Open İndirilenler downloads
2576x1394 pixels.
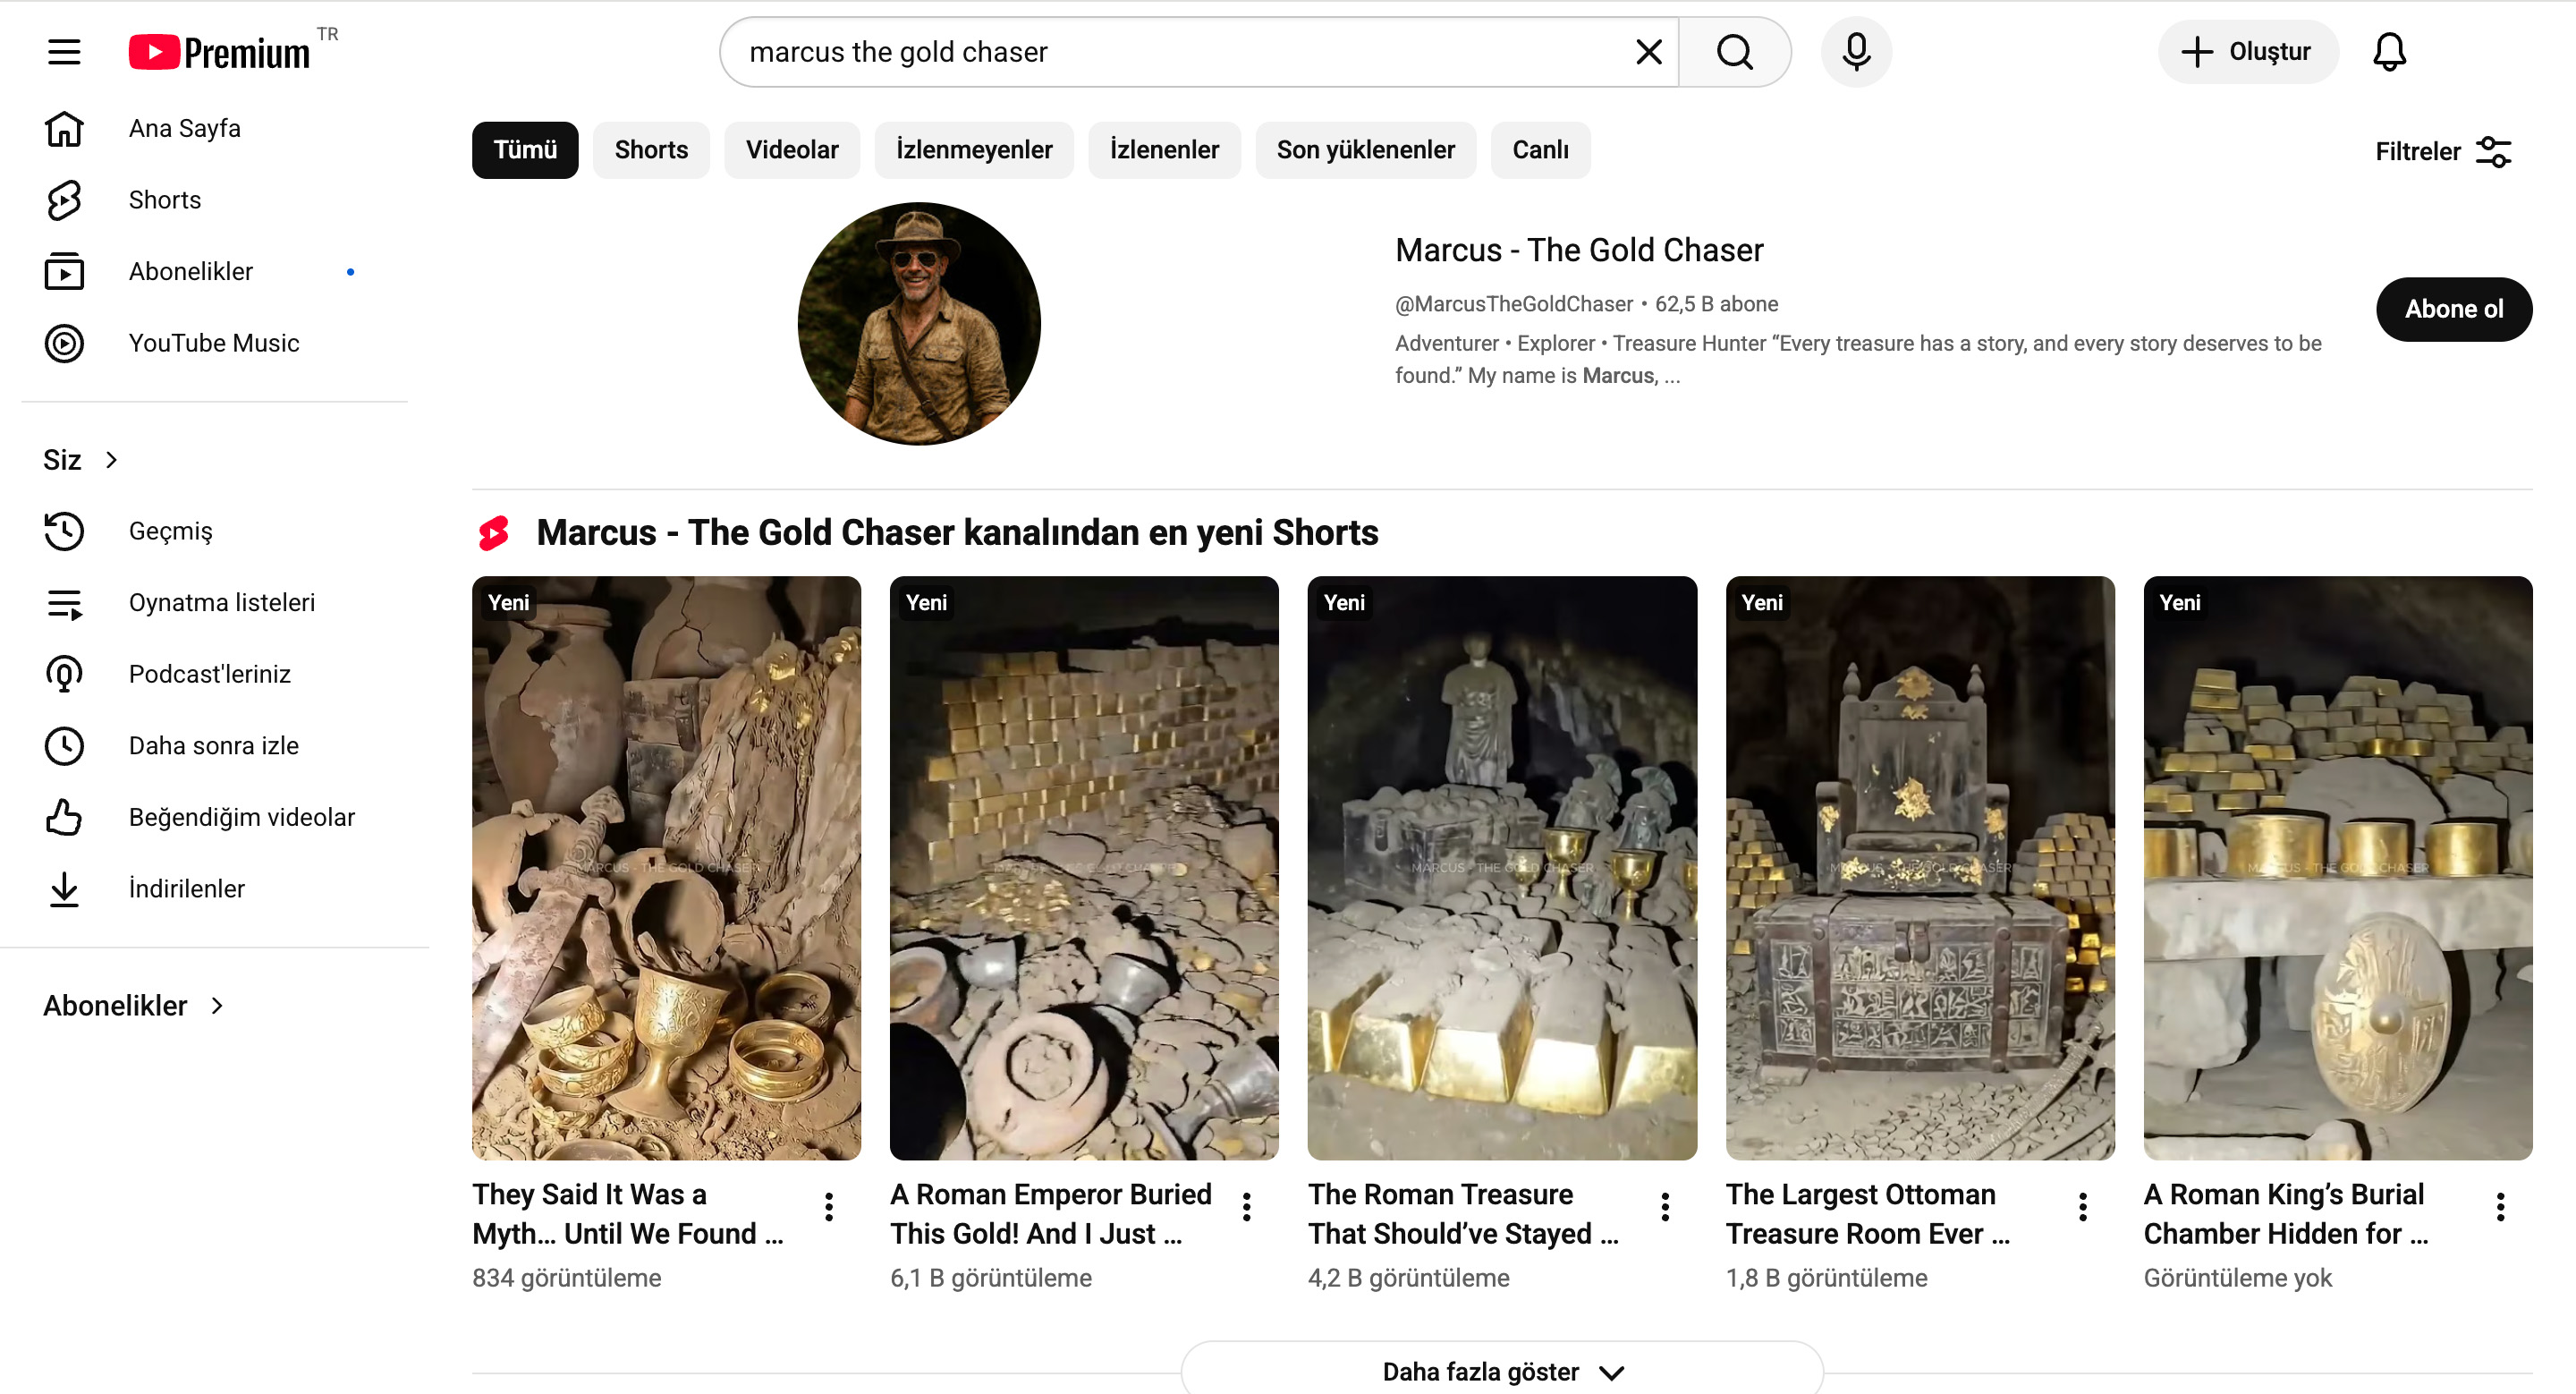(186, 888)
